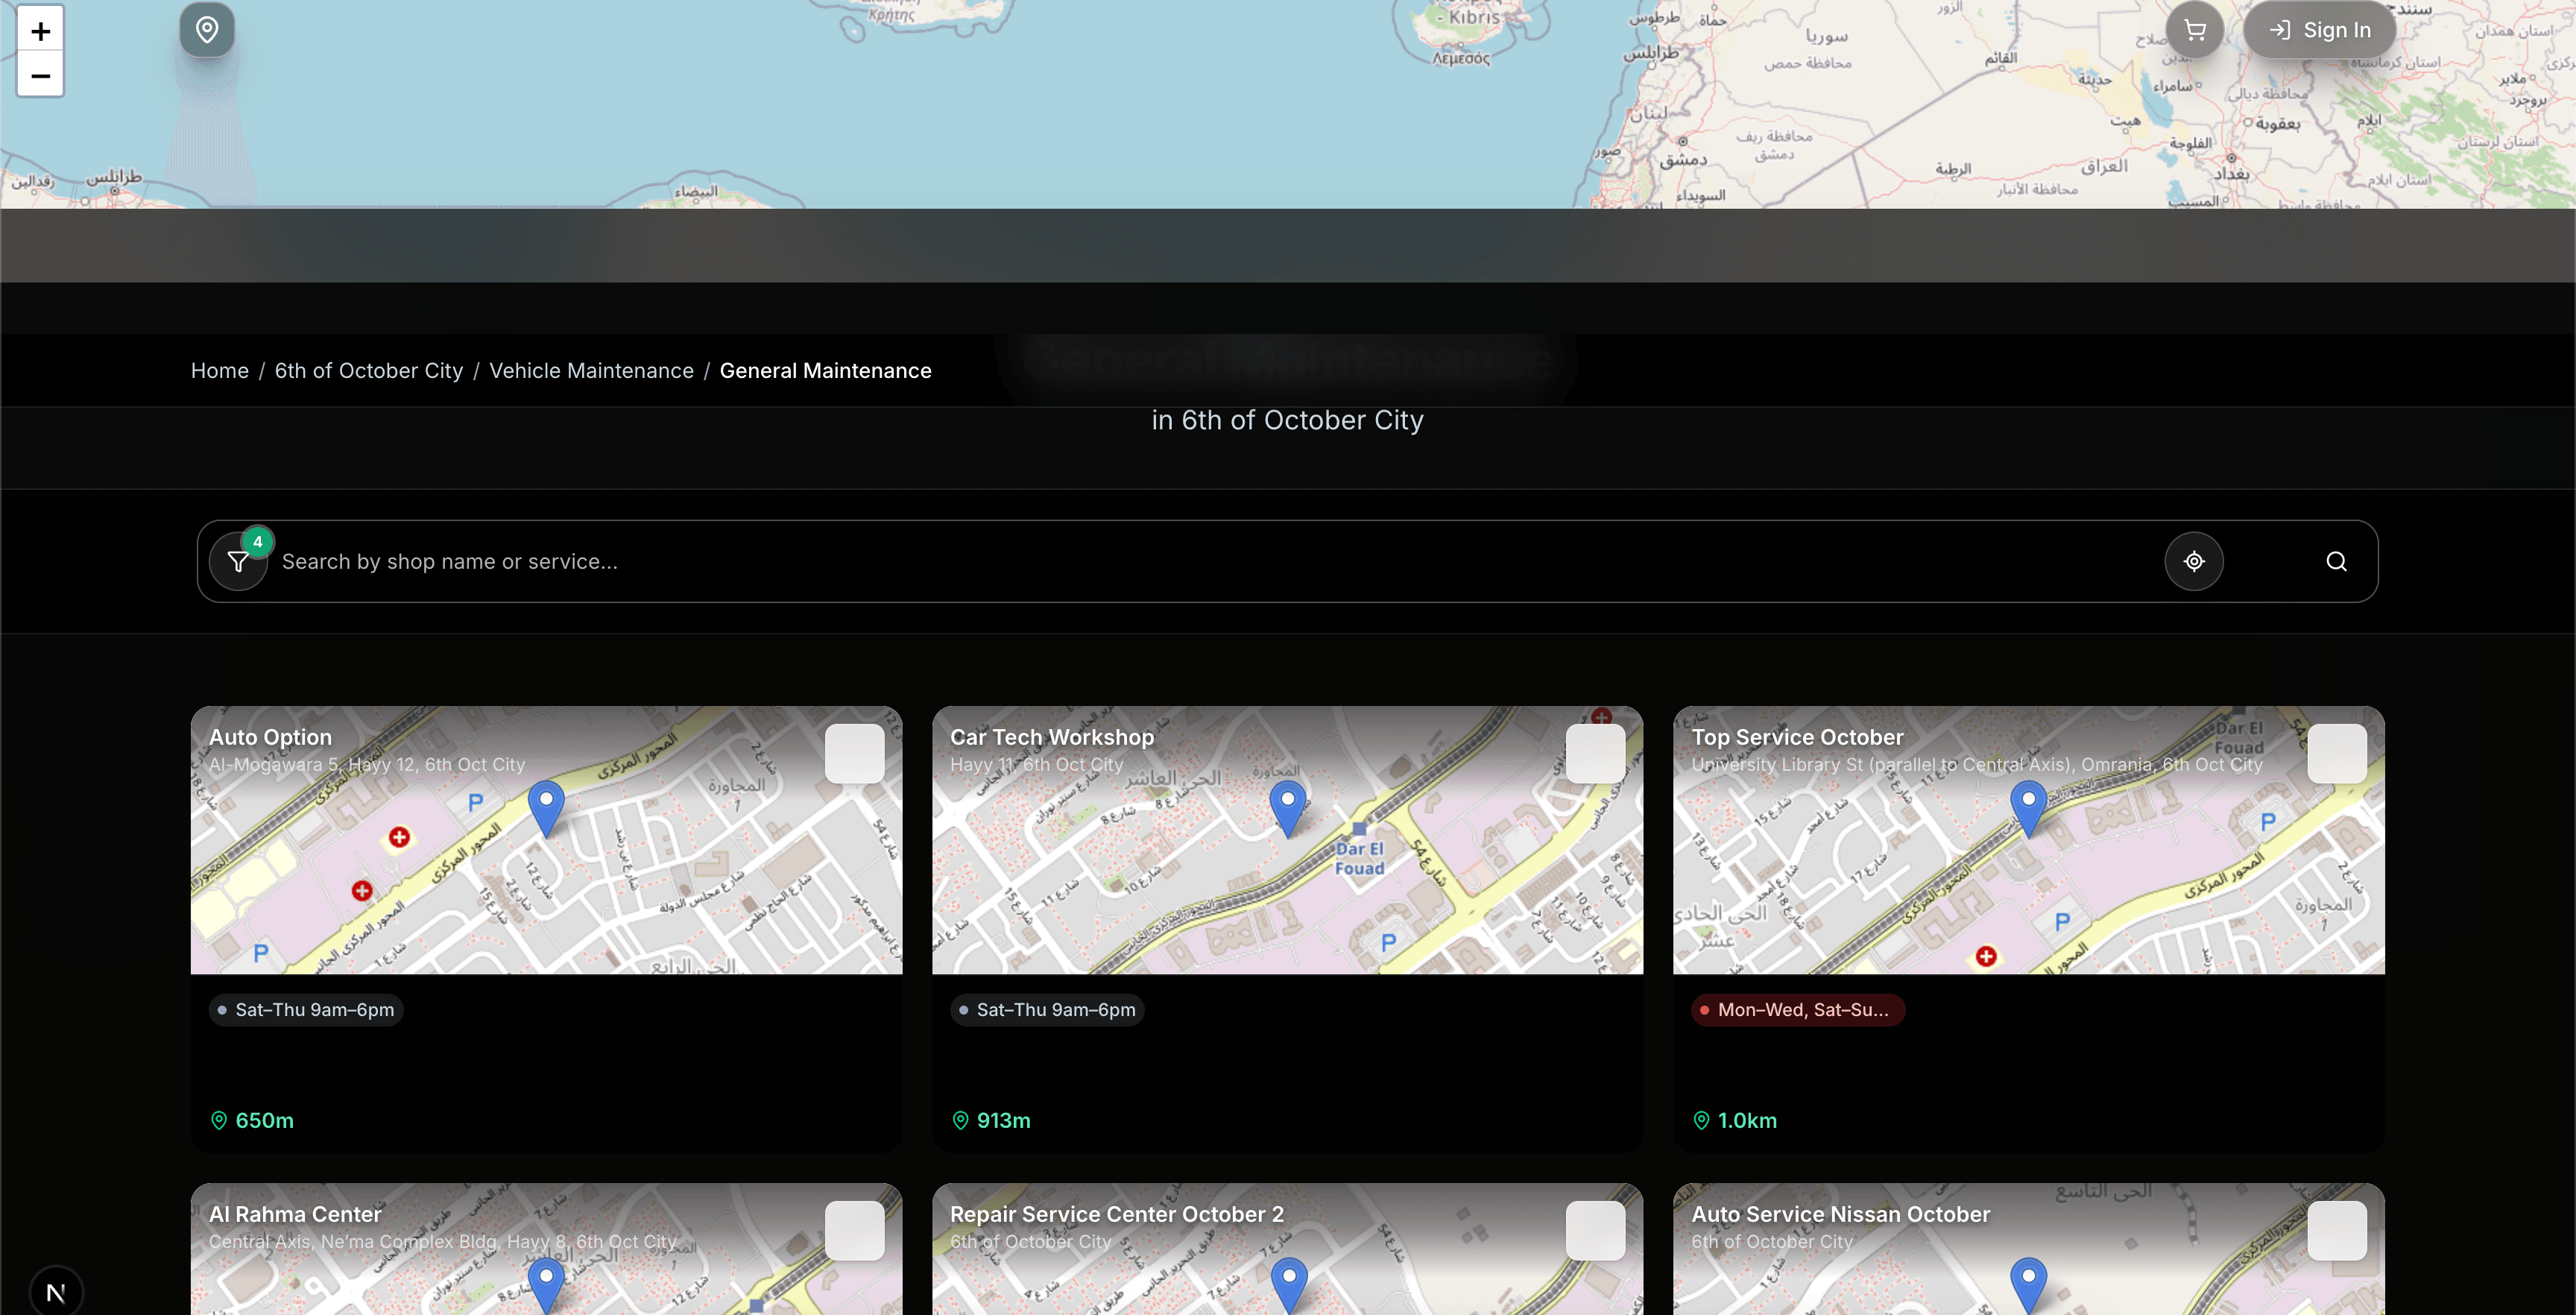Open the Car Tech Workshop card title
This screenshot has height=1315, width=2576.
[1052, 737]
